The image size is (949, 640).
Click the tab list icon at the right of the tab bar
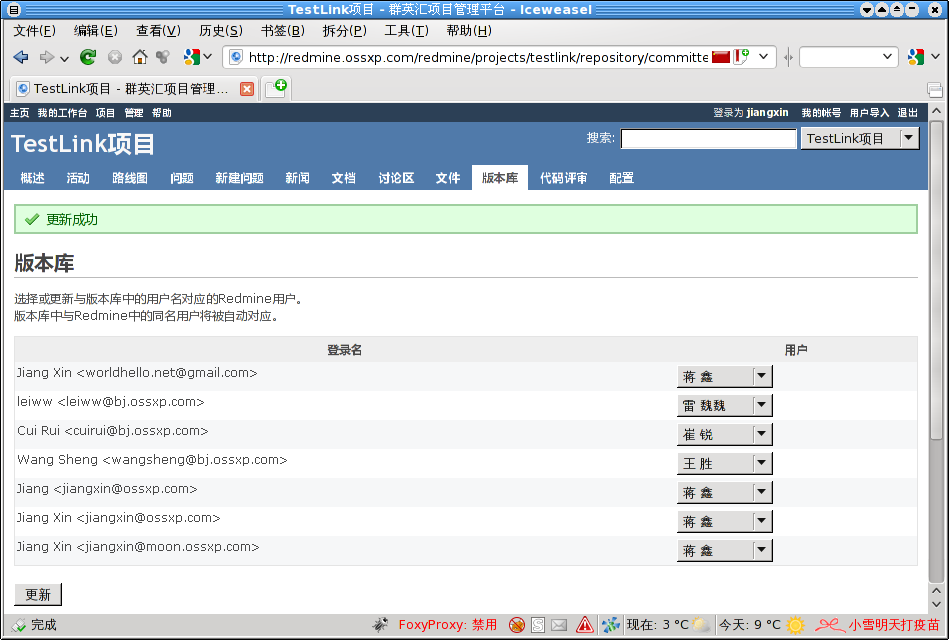[935, 90]
